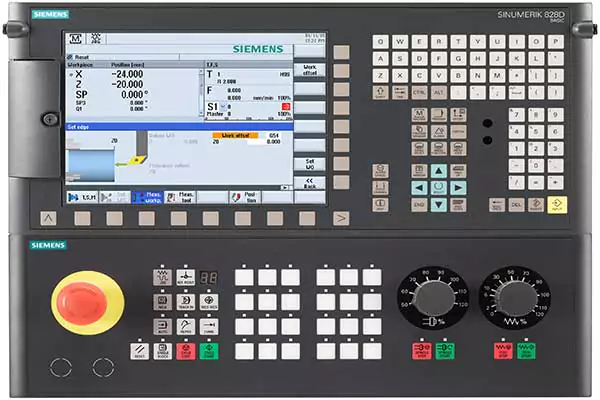The height and width of the screenshot is (400, 600).
Task: Open the OFFSET operating area key
Action: coord(458,114)
